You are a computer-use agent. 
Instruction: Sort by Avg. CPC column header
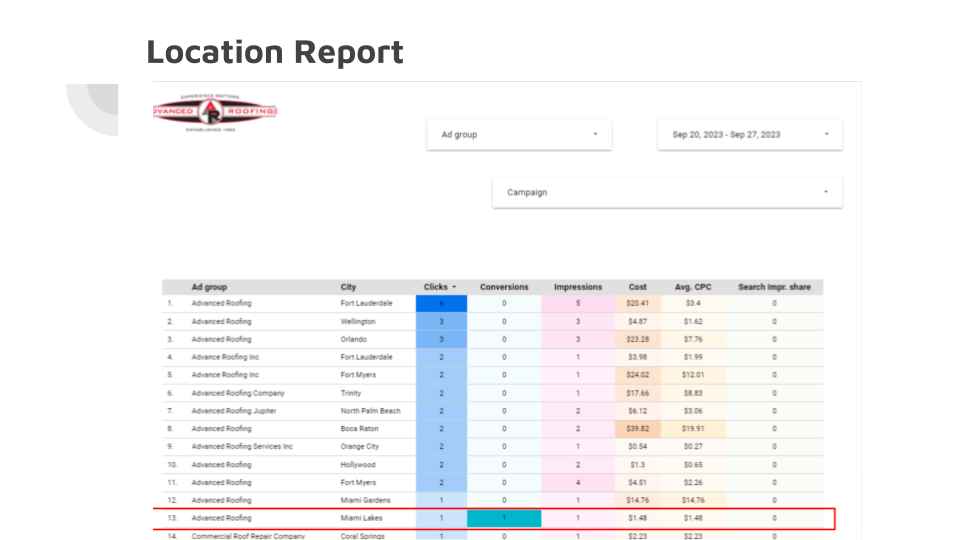point(693,287)
